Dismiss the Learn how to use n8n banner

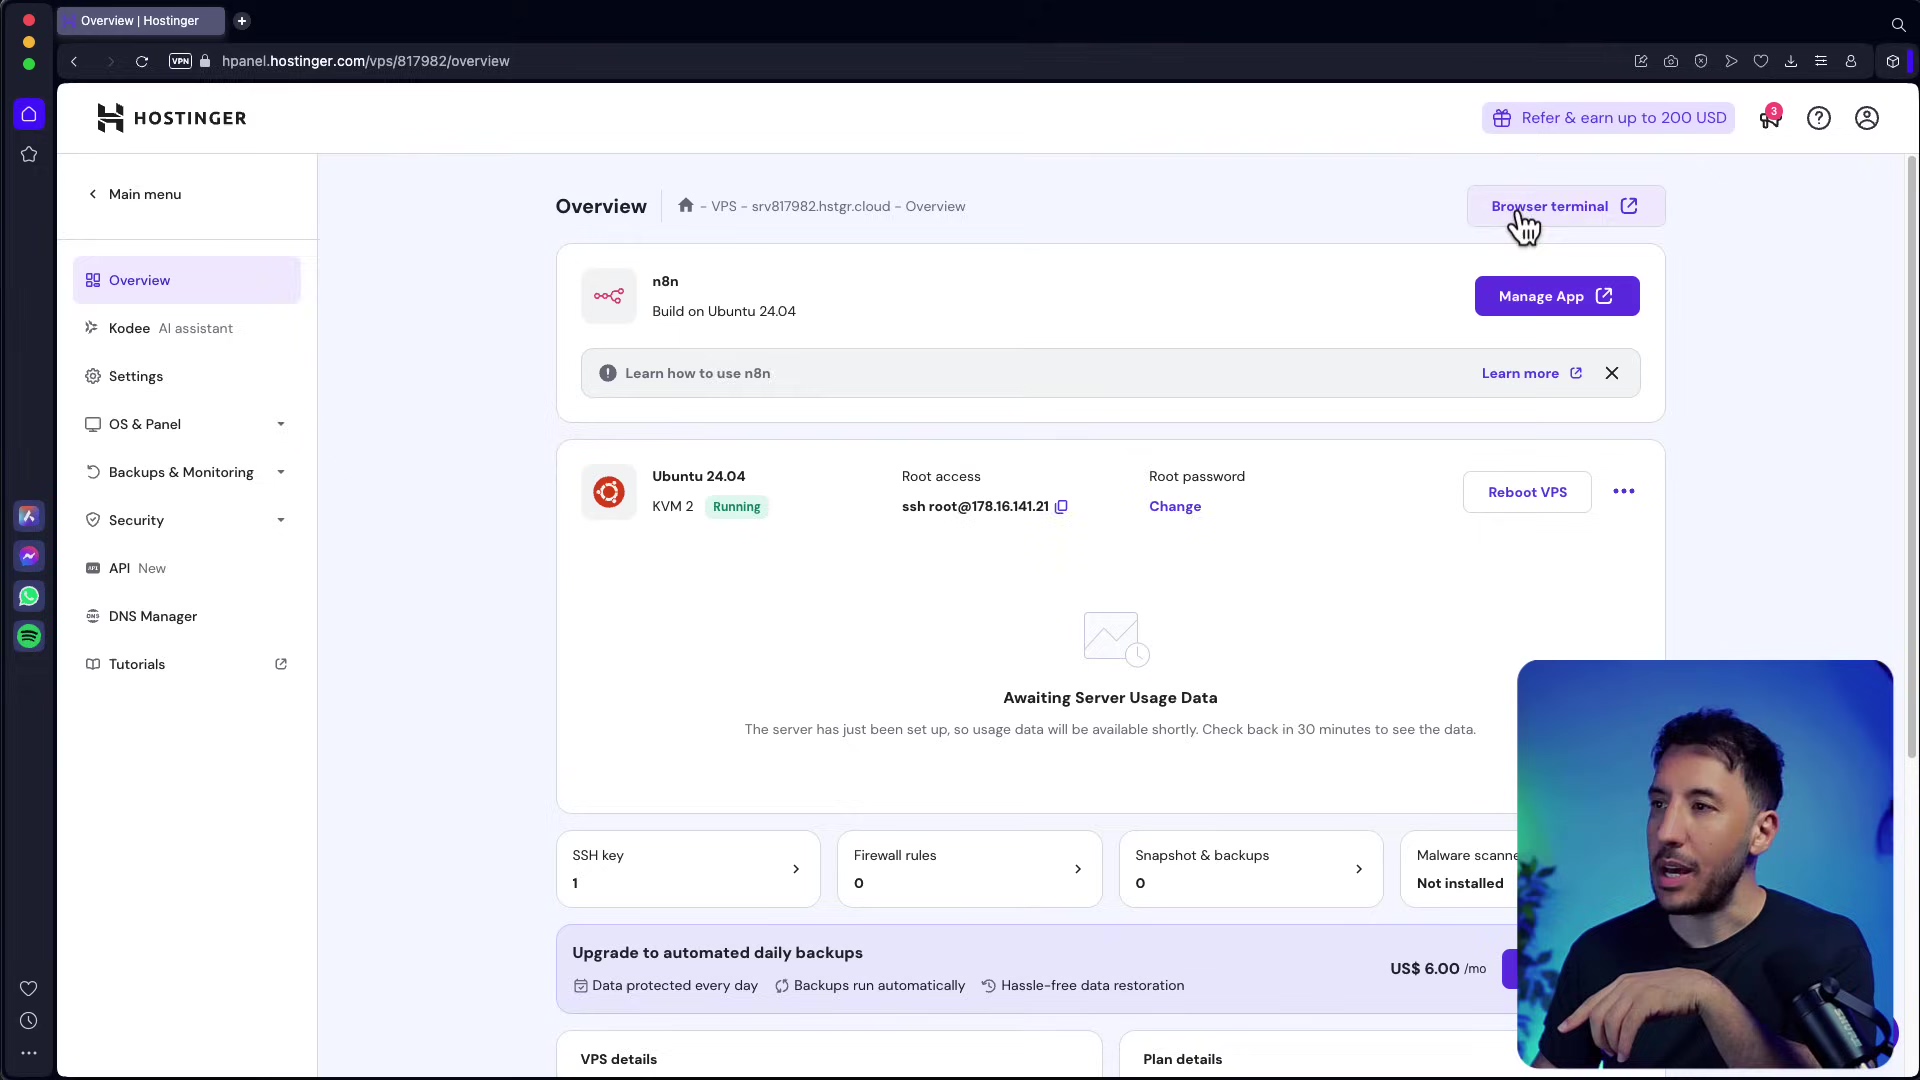[x=1611, y=373]
